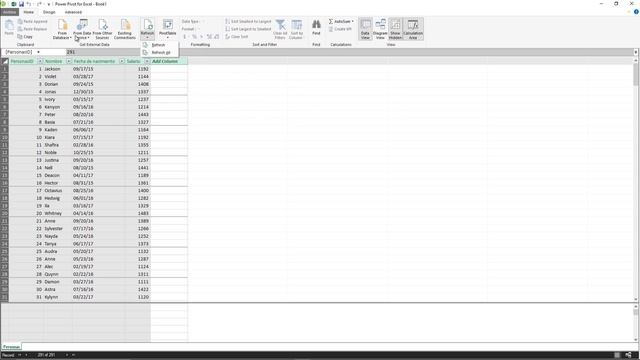Click Sort Largest to Smallest

coord(248,29)
